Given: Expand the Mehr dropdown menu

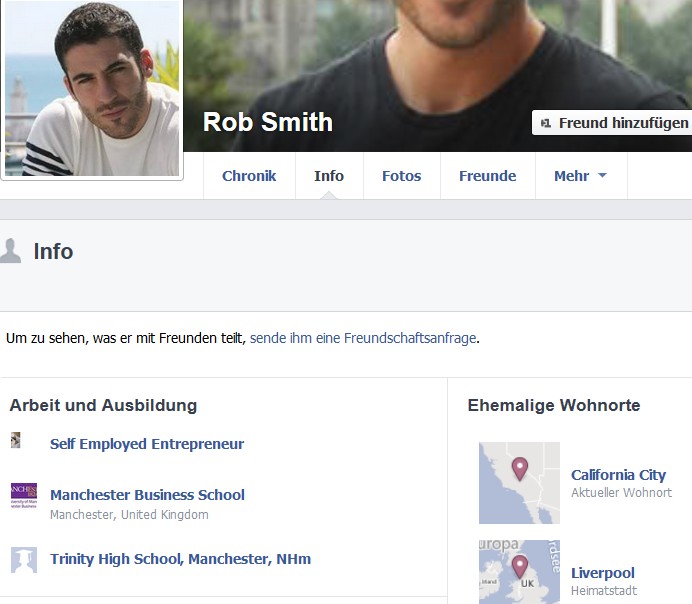Looking at the screenshot, I should pyautogui.click(x=580, y=176).
